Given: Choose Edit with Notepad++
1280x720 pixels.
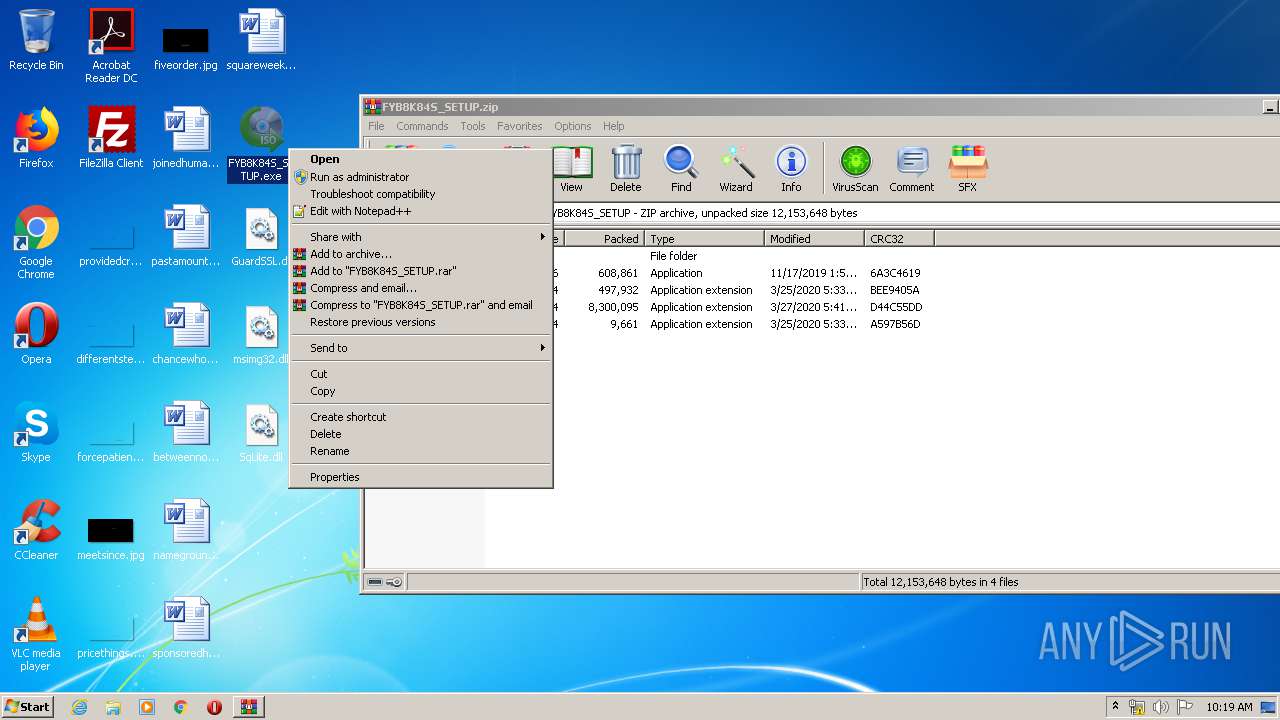Looking at the screenshot, I should (420, 211).
